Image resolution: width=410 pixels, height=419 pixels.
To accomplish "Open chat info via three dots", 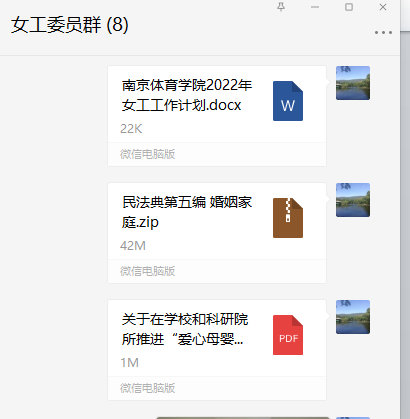I will click(383, 32).
